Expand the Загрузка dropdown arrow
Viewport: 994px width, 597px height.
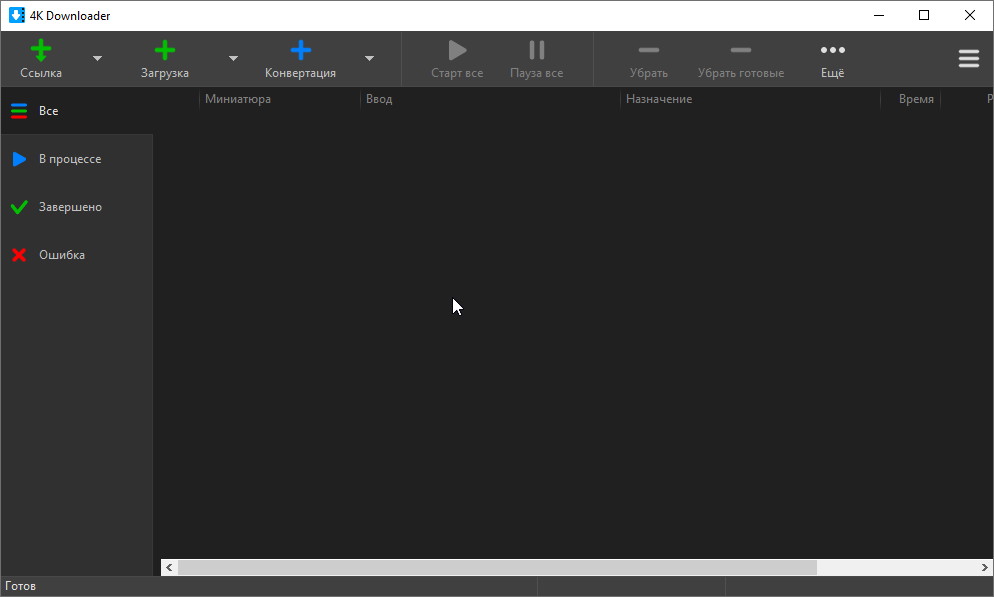coord(233,59)
